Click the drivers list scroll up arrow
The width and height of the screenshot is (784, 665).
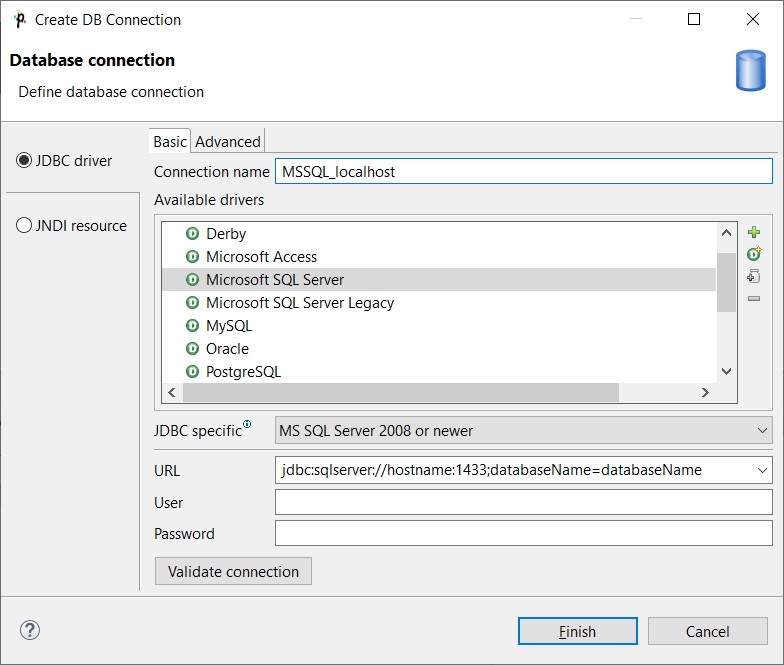[x=726, y=232]
